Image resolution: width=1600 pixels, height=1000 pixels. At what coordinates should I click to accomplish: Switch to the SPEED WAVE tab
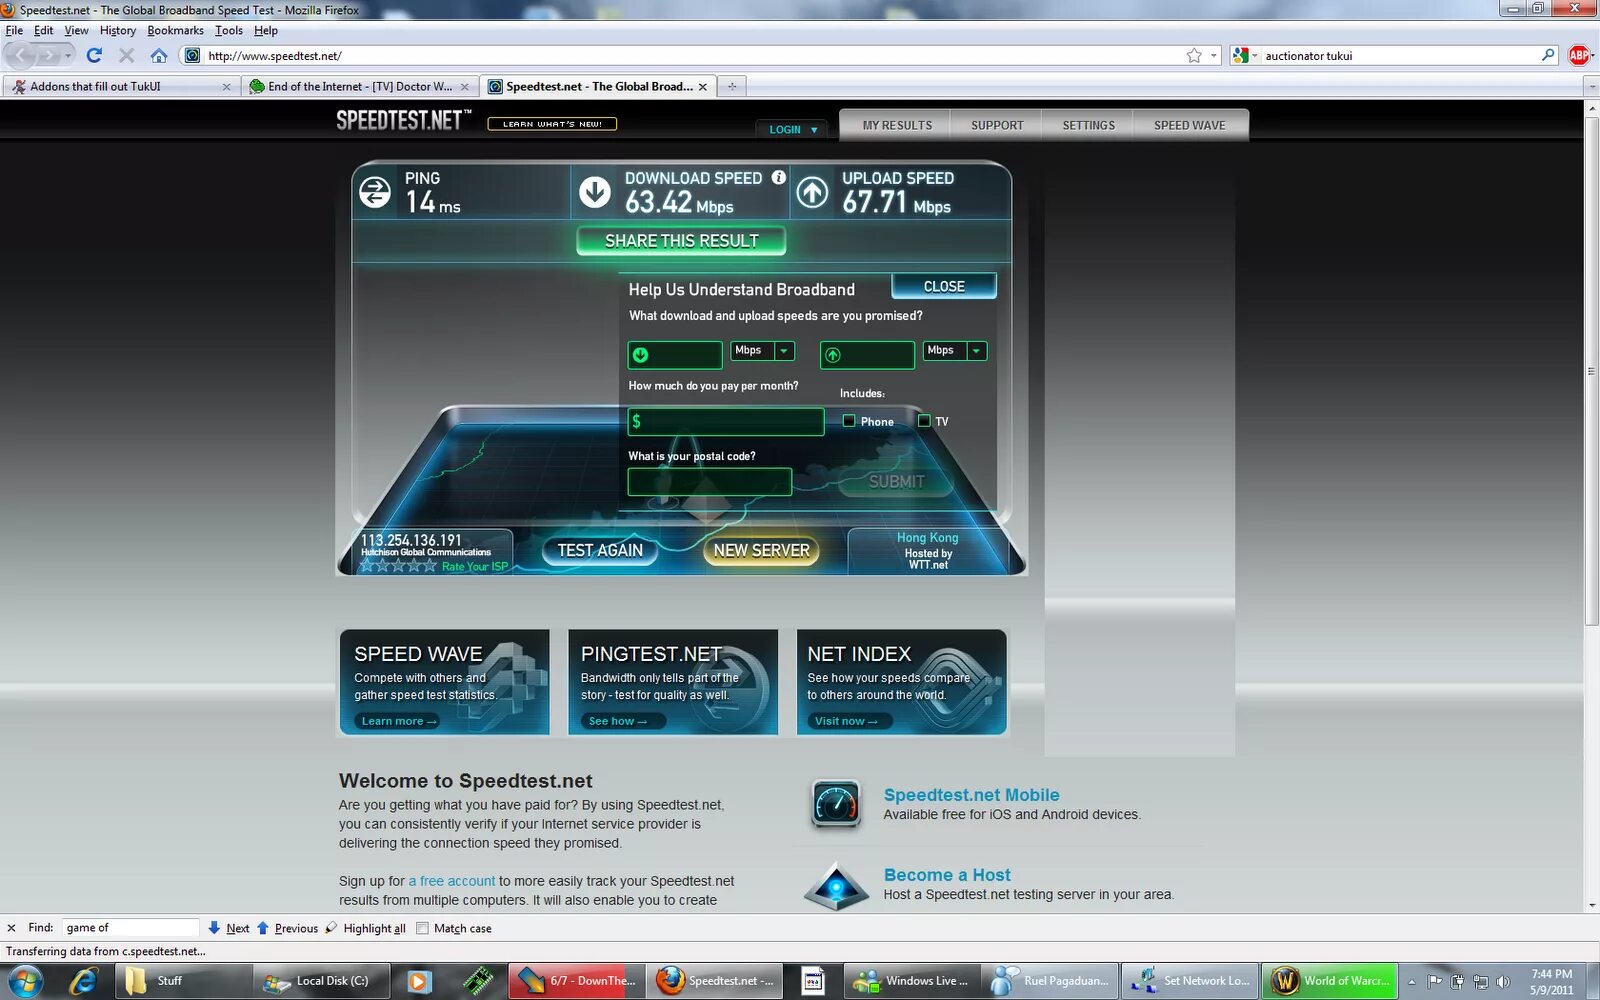tap(1189, 125)
